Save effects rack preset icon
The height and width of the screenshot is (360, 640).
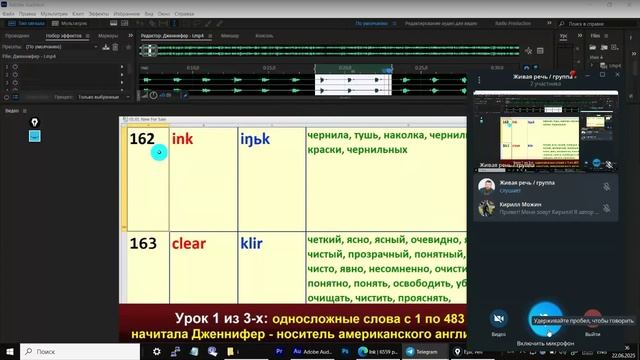[106, 47]
